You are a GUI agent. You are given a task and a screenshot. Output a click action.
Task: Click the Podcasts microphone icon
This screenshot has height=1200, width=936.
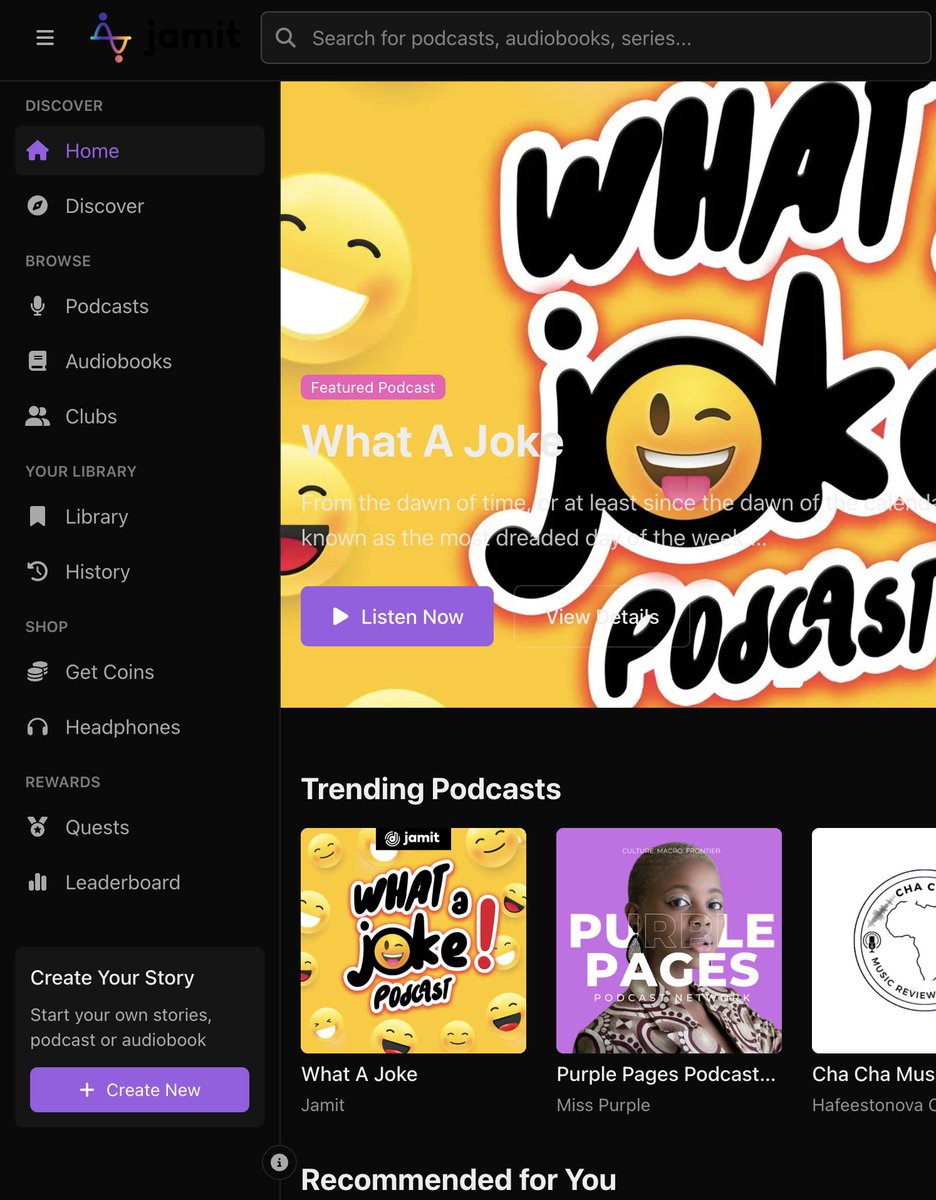point(38,306)
